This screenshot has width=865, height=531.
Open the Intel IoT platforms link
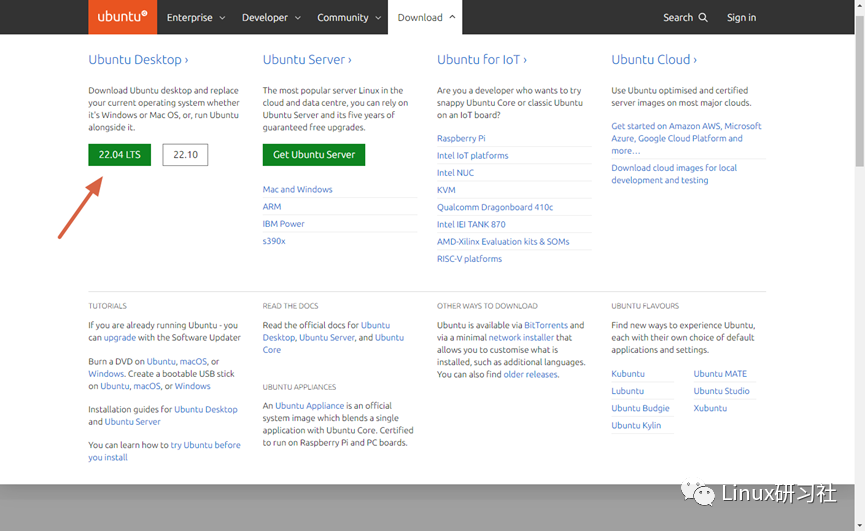point(473,155)
